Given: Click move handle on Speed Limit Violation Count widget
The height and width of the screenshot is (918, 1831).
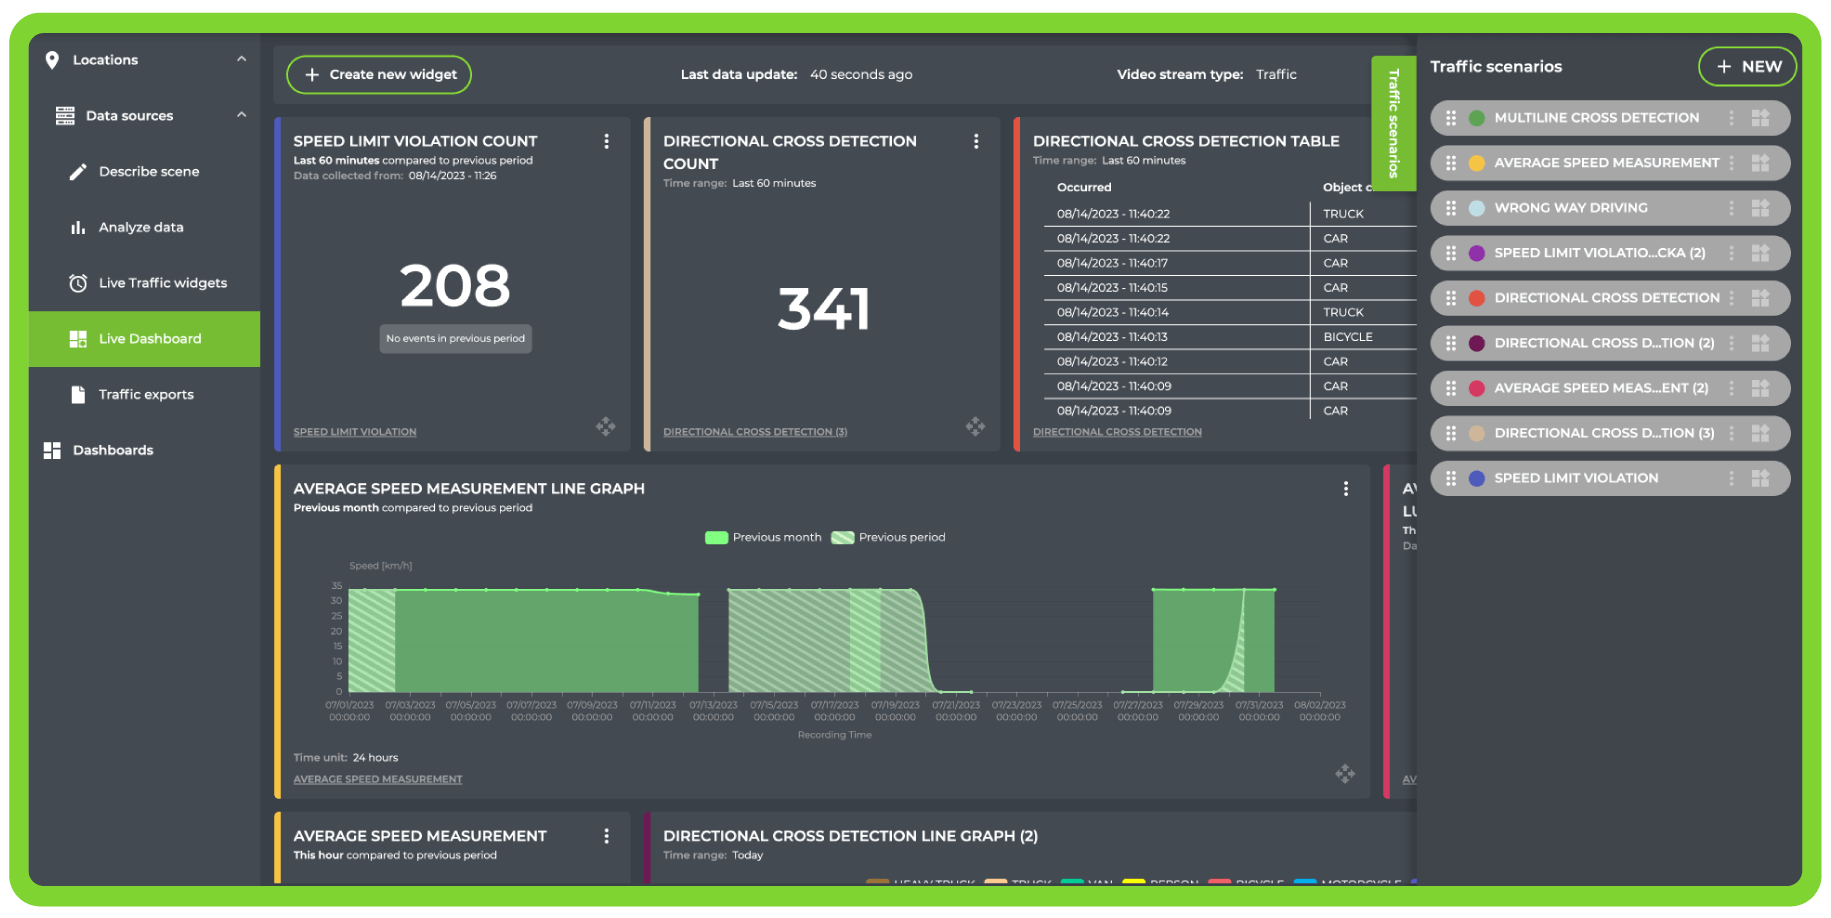Looking at the screenshot, I should point(606,427).
